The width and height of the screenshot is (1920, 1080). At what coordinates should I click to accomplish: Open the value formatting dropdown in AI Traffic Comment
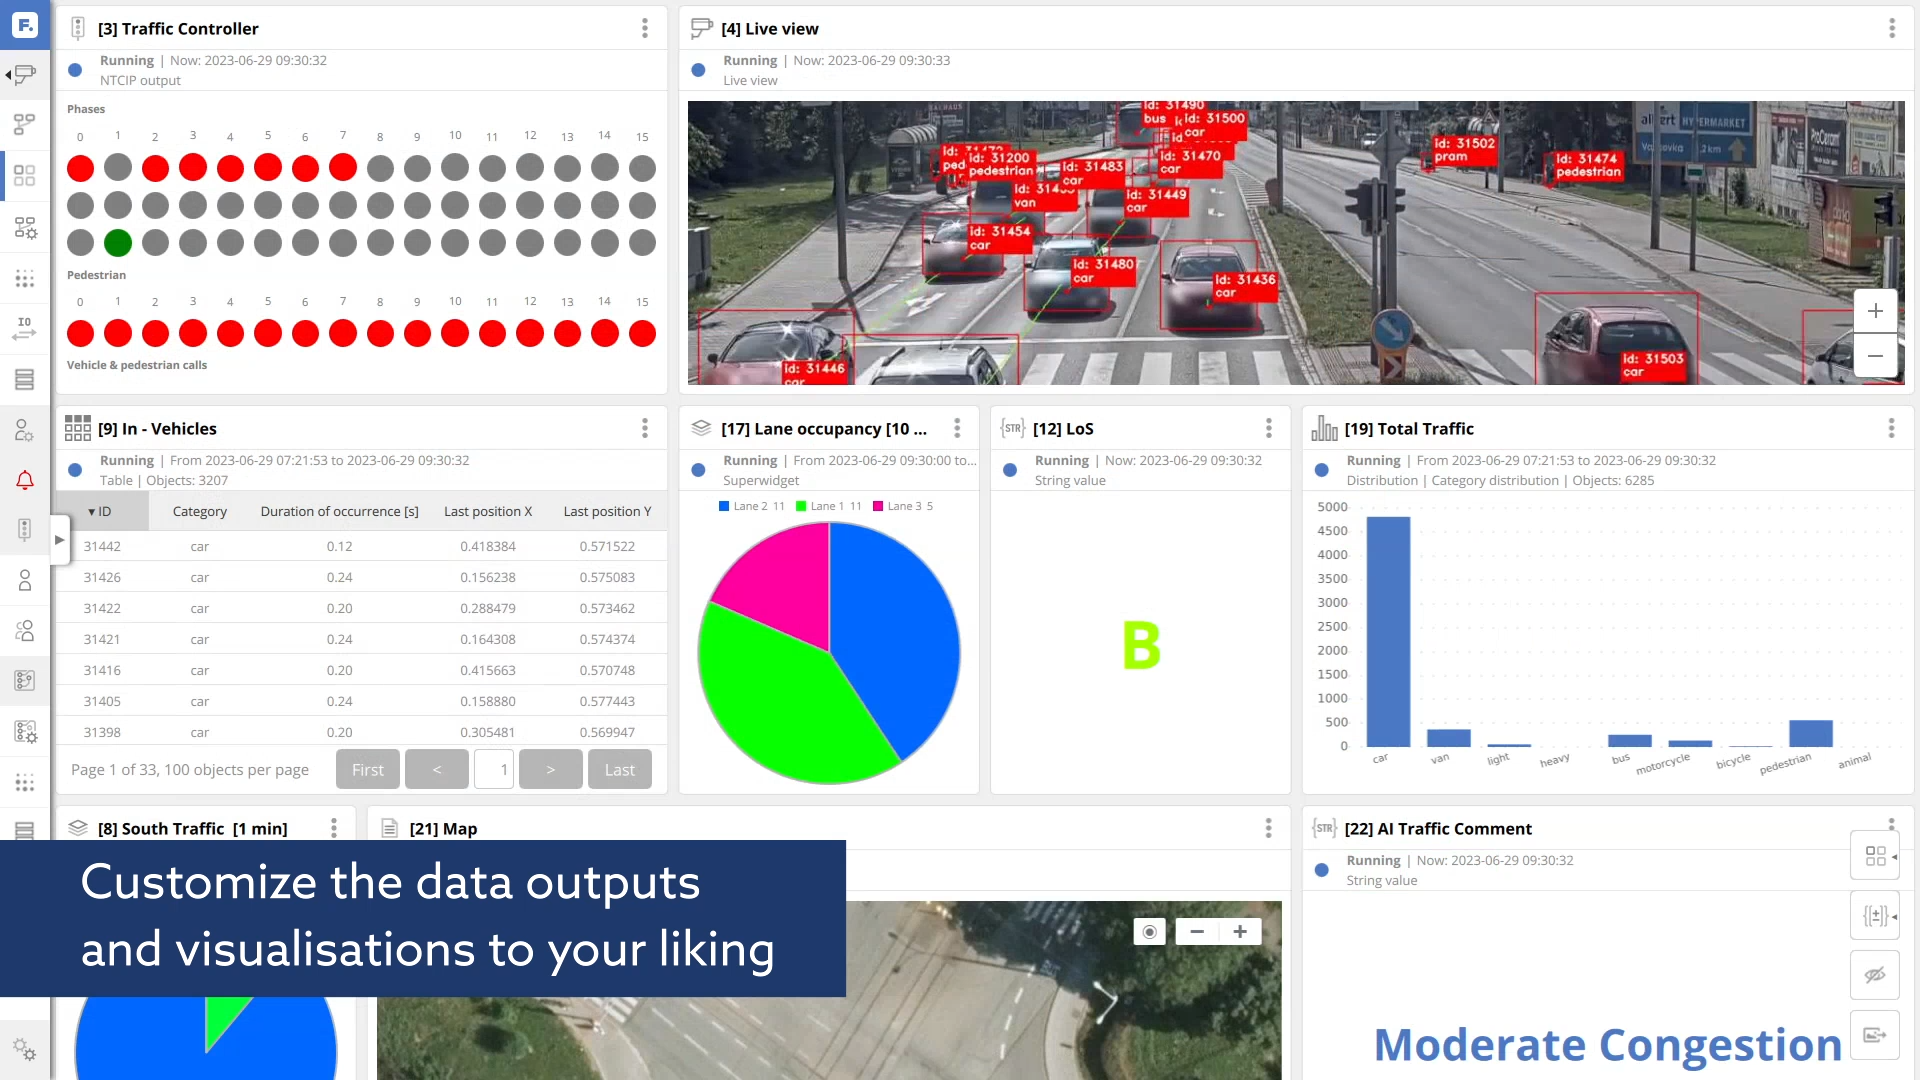pyautogui.click(x=1875, y=915)
